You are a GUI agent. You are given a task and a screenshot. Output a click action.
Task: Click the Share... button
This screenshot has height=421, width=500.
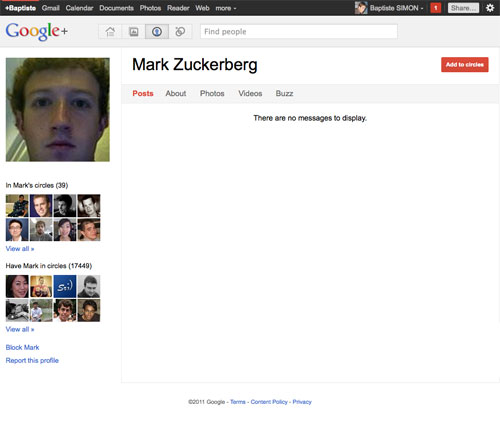463,8
